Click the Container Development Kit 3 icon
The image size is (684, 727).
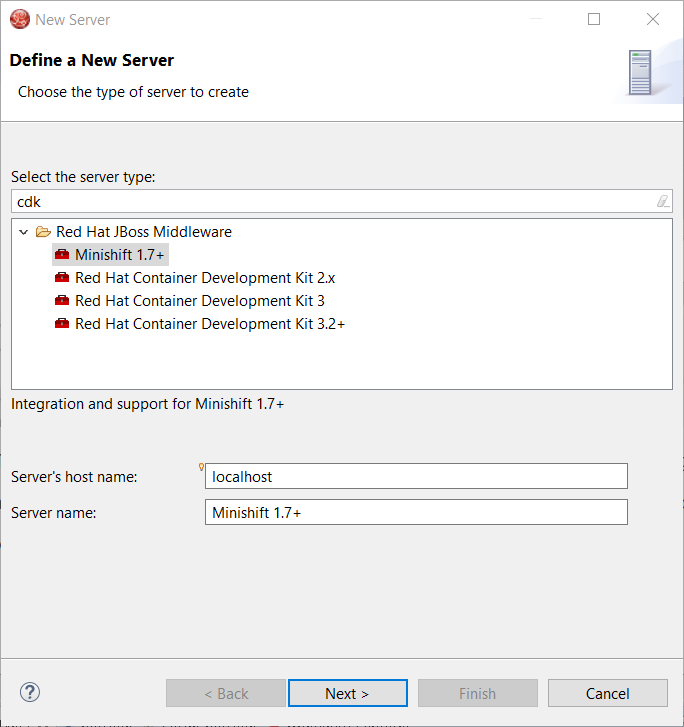coord(62,301)
